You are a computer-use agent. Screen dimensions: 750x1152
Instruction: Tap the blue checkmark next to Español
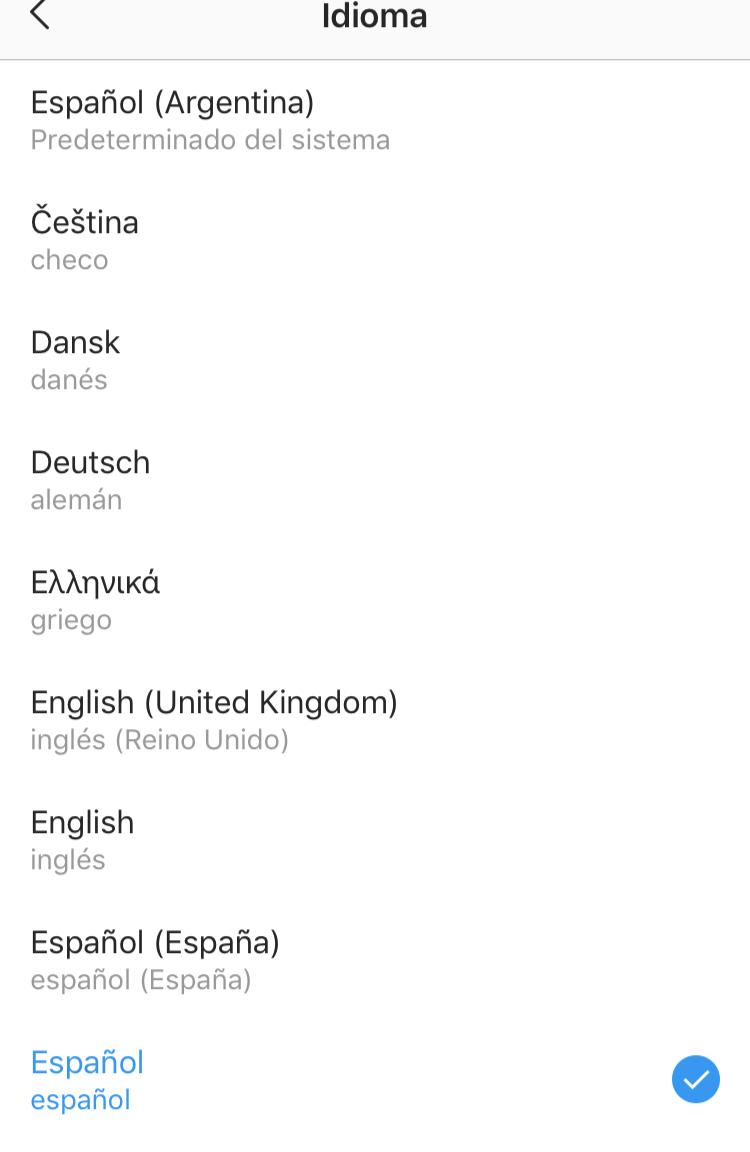point(696,1079)
